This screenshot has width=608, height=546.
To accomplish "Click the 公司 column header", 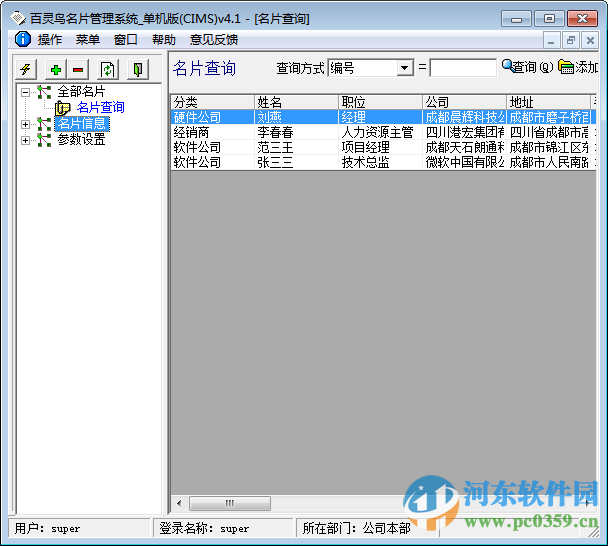I will pos(465,102).
